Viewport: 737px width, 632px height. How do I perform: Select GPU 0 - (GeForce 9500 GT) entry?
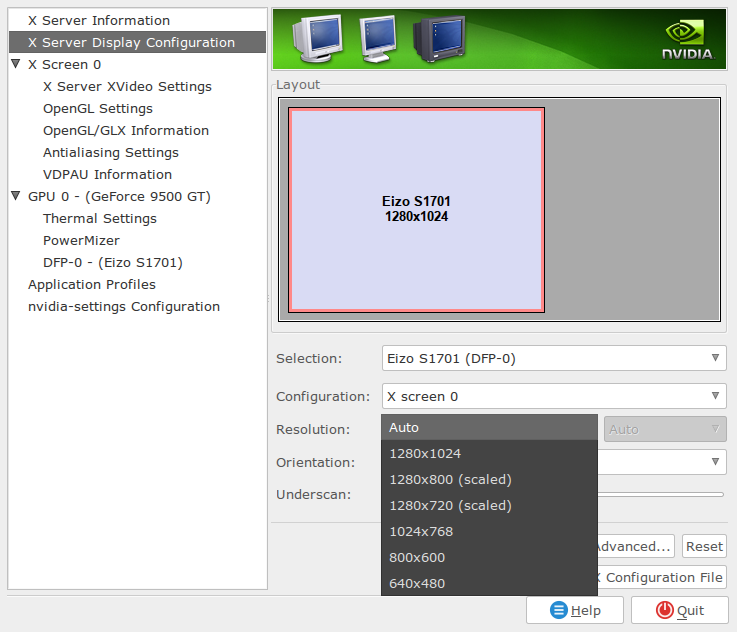tap(119, 196)
